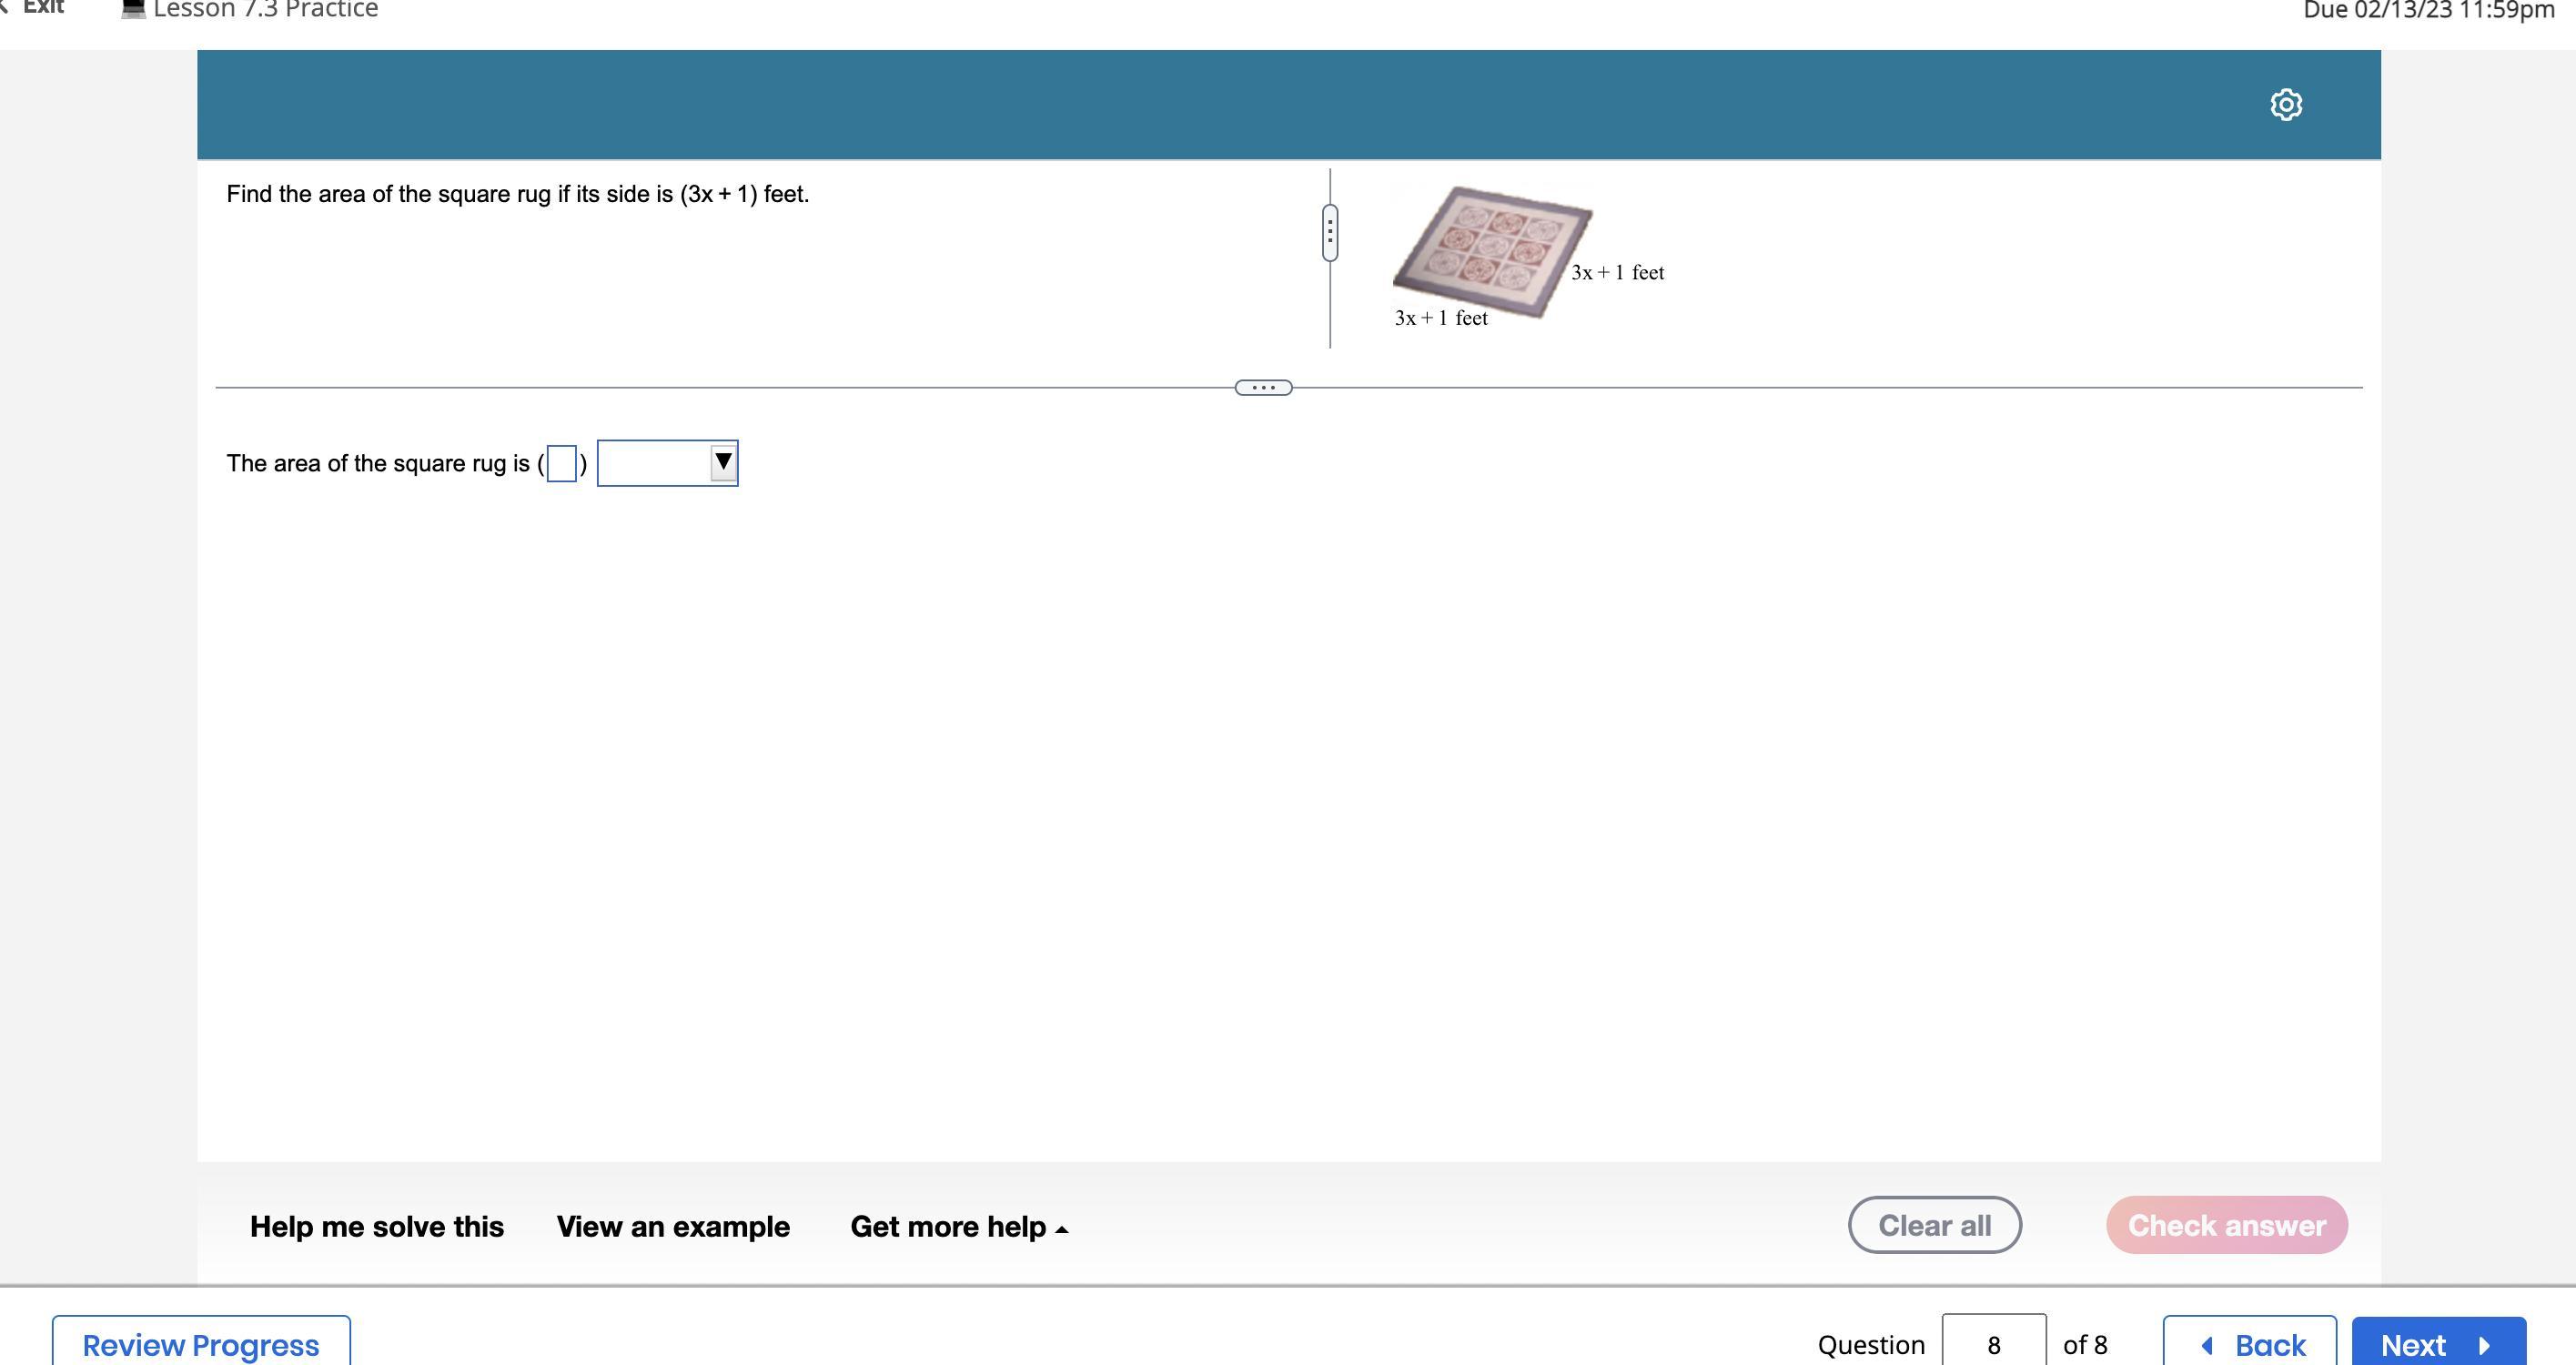
Task: Go Back to previous question
Action: (2249, 1343)
